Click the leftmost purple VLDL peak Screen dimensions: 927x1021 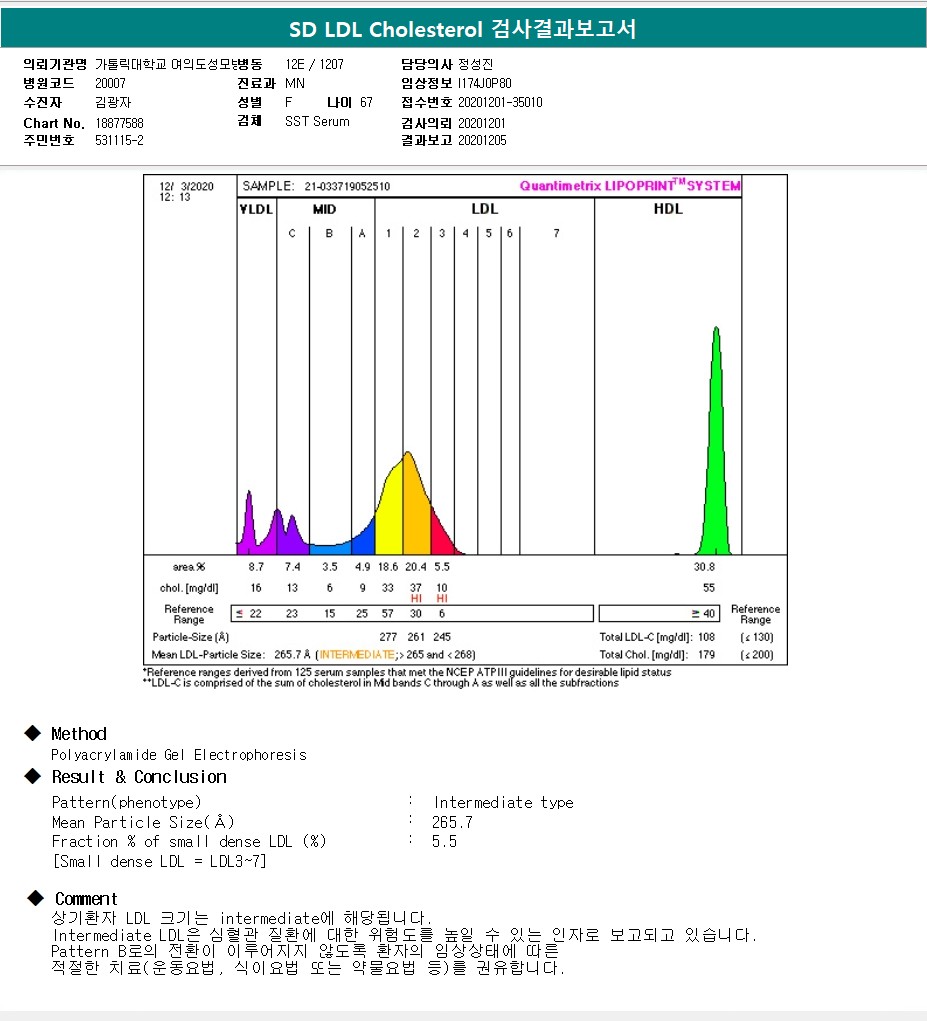[249, 525]
